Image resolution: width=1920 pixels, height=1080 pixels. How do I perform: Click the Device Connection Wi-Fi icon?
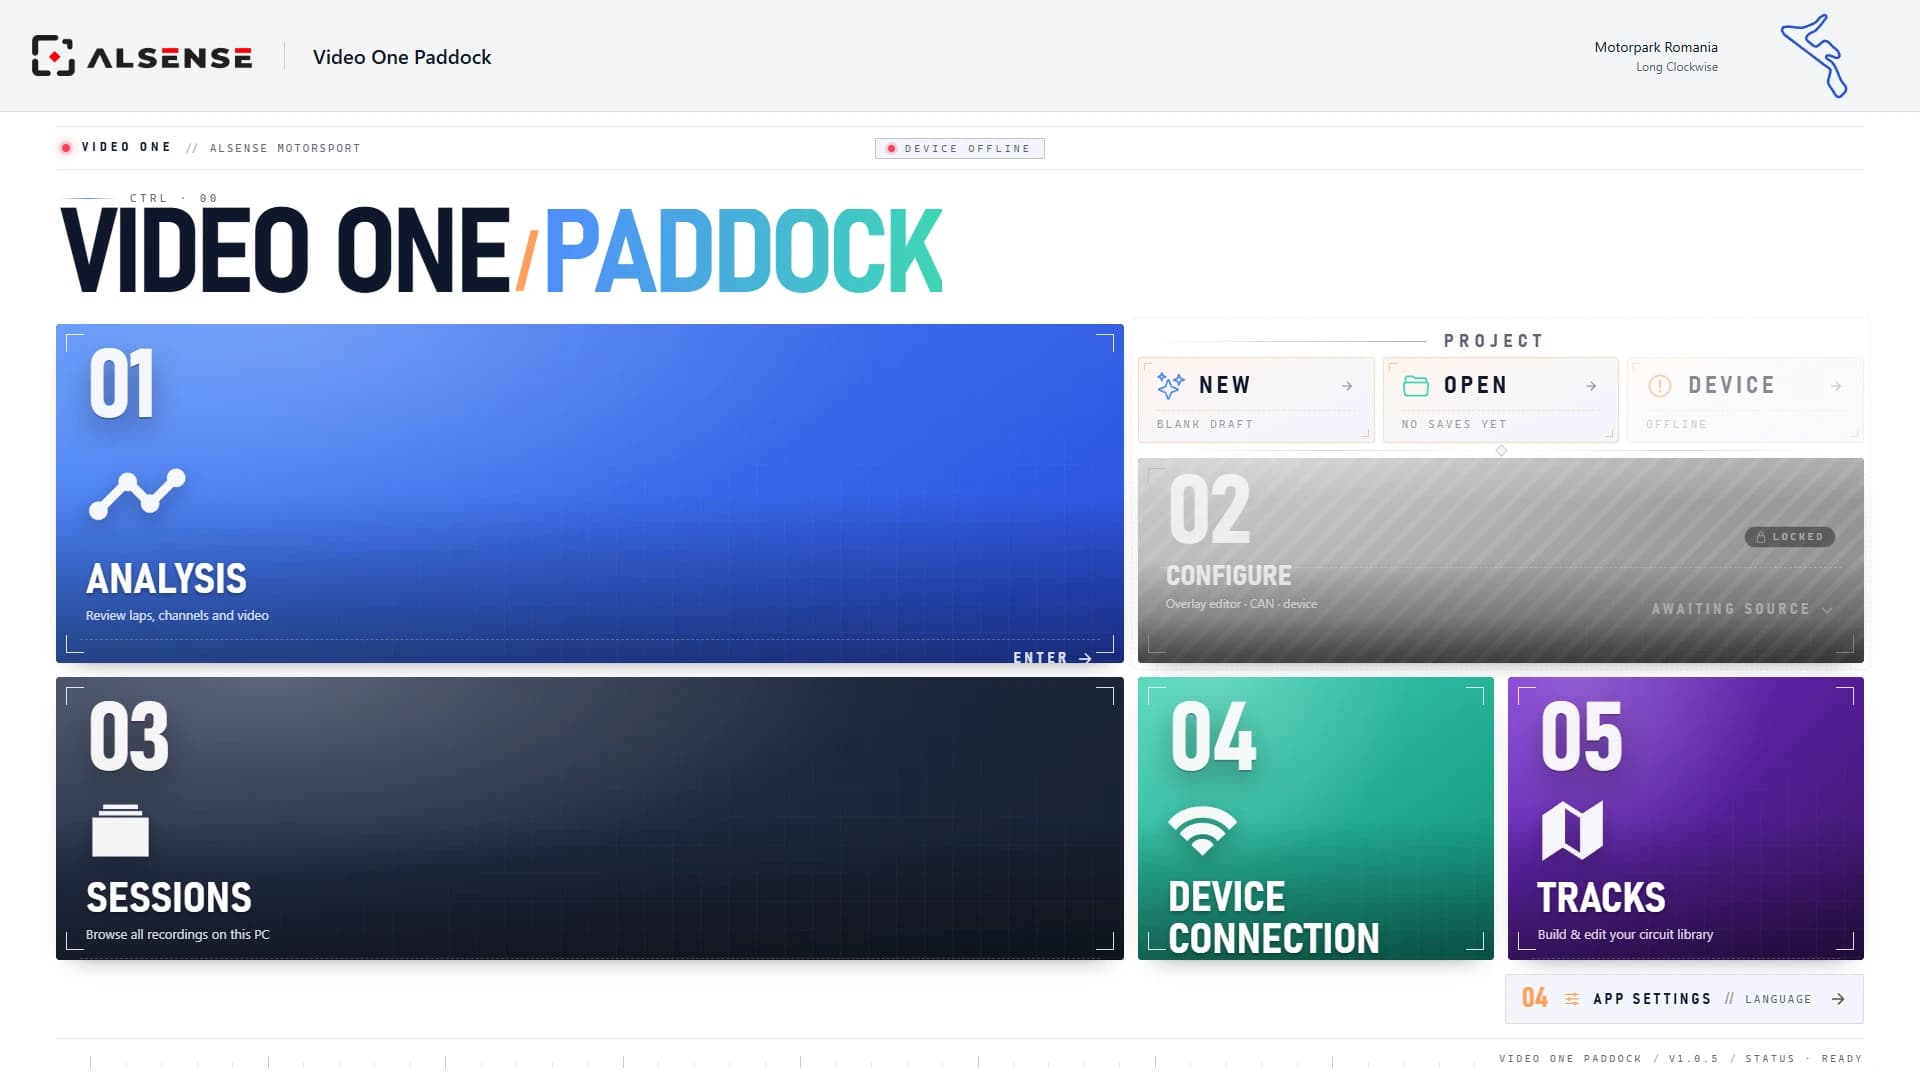(1202, 830)
